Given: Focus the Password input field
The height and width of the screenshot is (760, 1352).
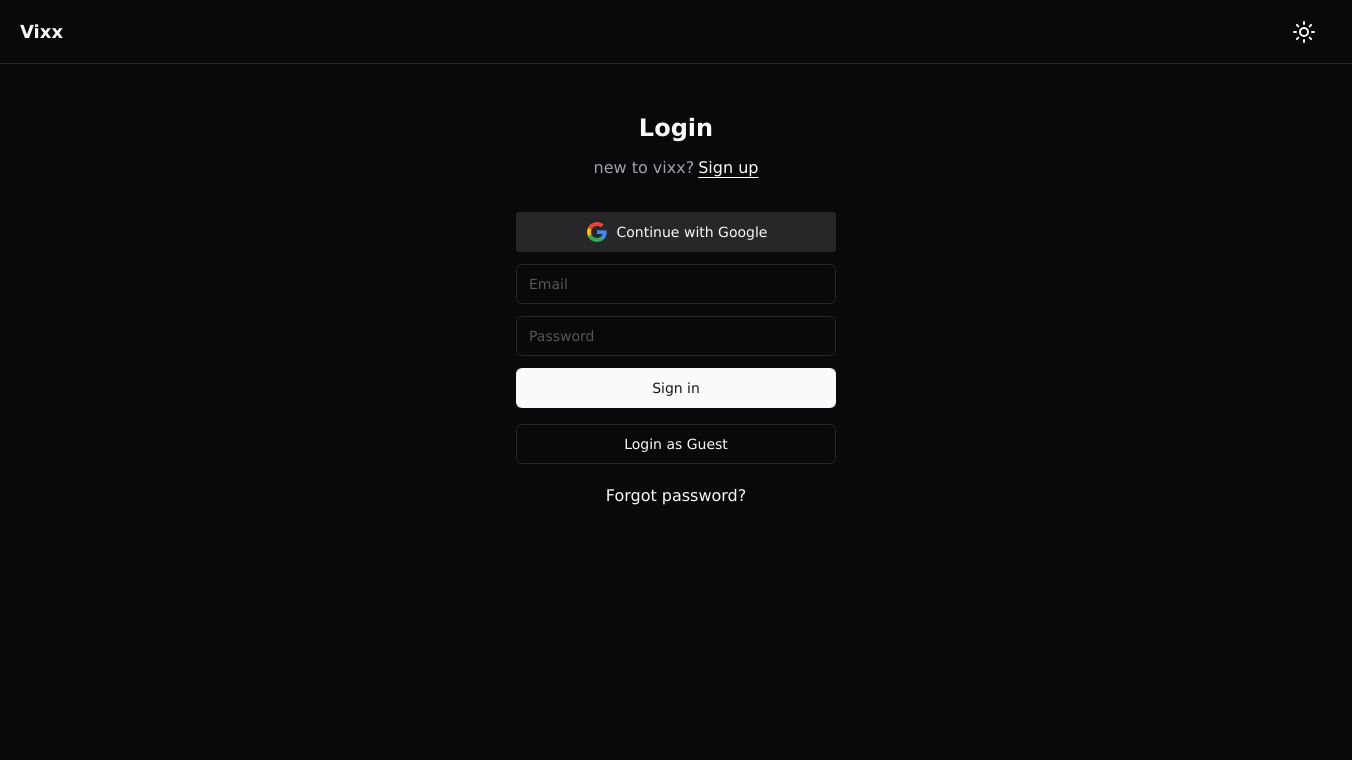Looking at the screenshot, I should point(676,336).
